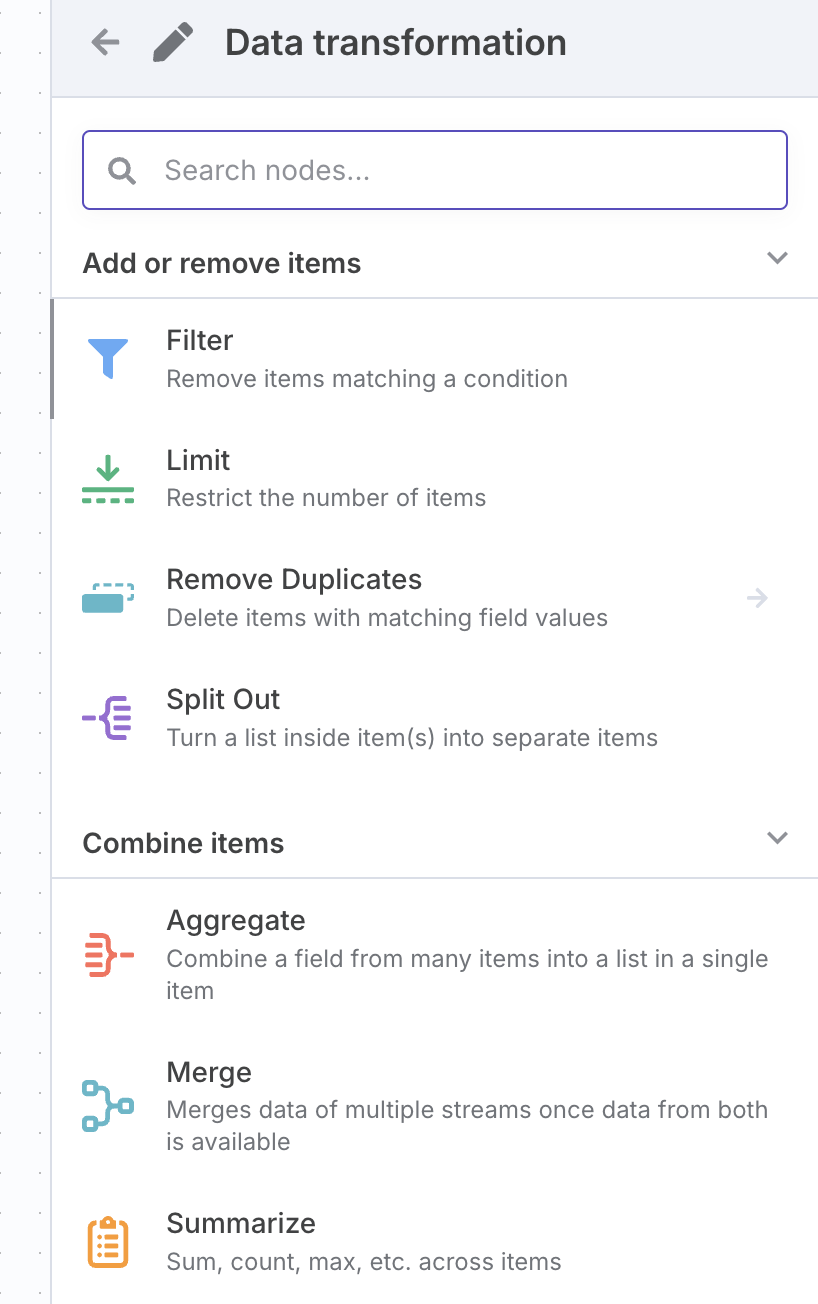This screenshot has width=818, height=1304.
Task: Click the pencil icon in header
Action: coord(172,42)
